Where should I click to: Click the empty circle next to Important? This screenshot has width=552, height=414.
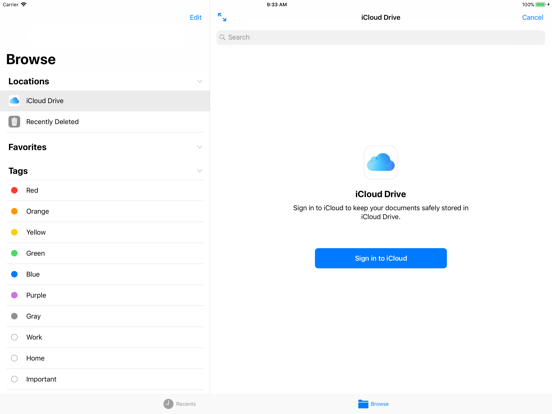(x=14, y=379)
